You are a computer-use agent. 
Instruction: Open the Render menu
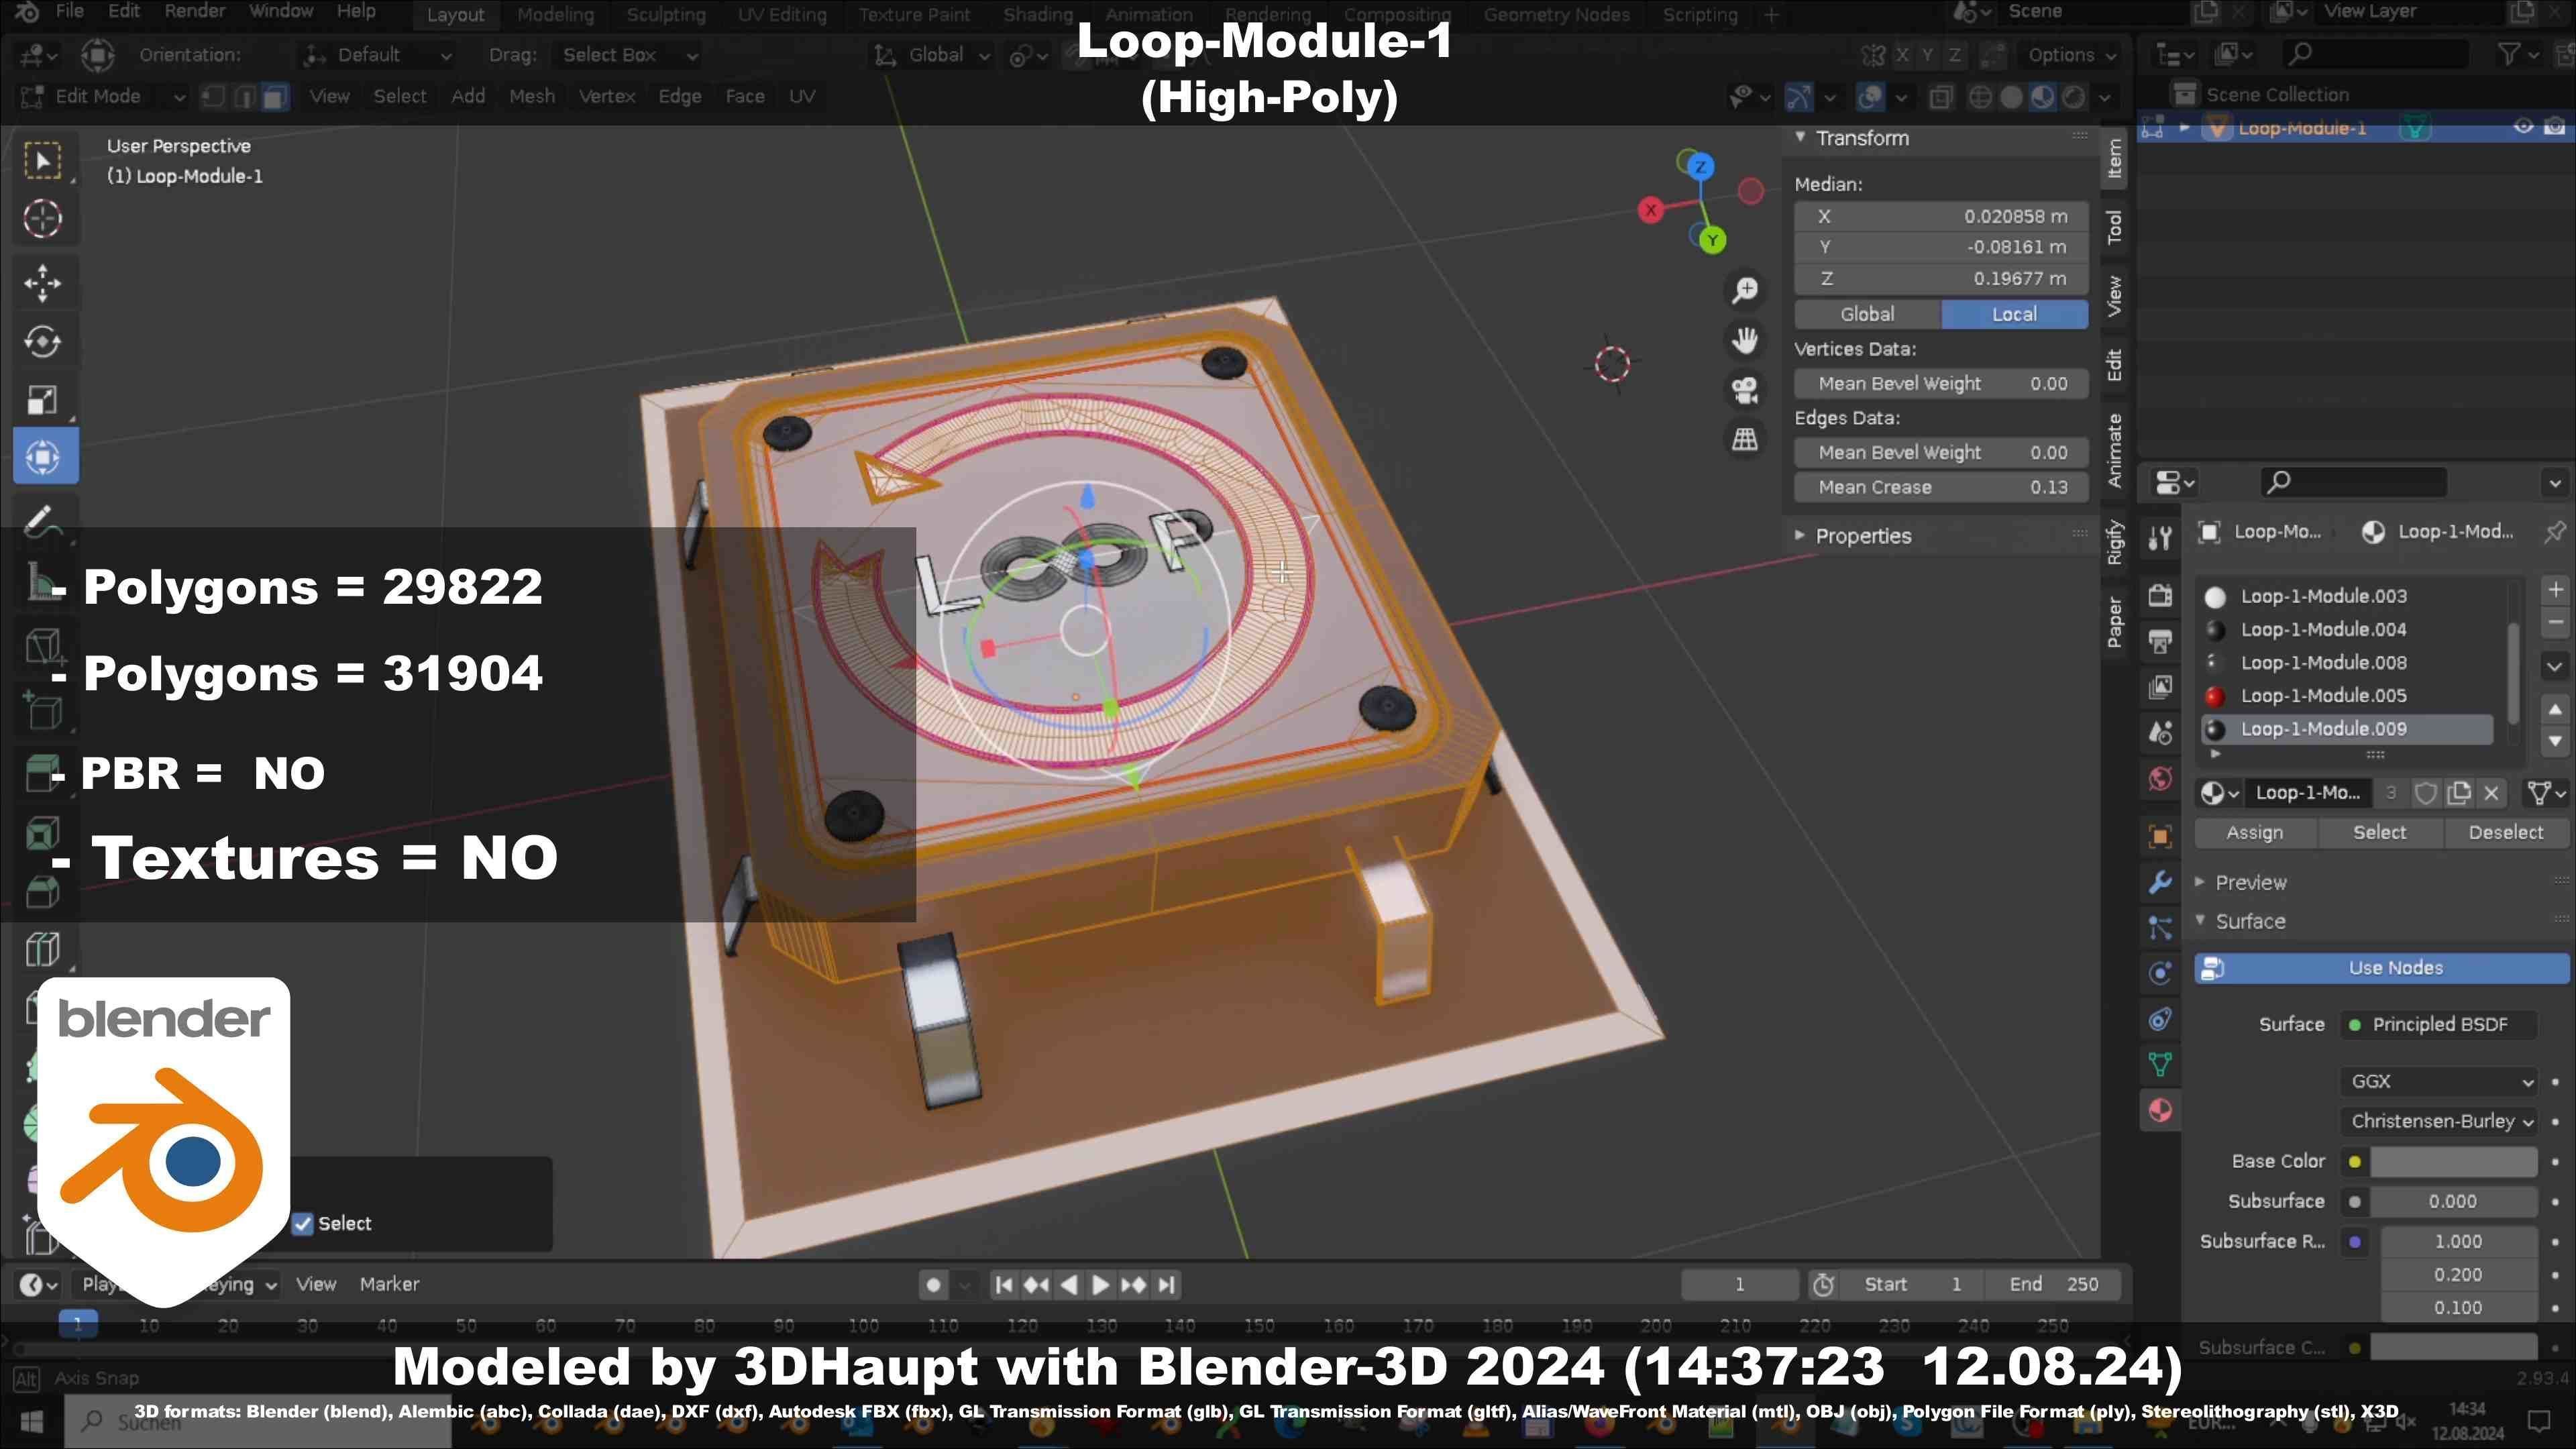(194, 12)
